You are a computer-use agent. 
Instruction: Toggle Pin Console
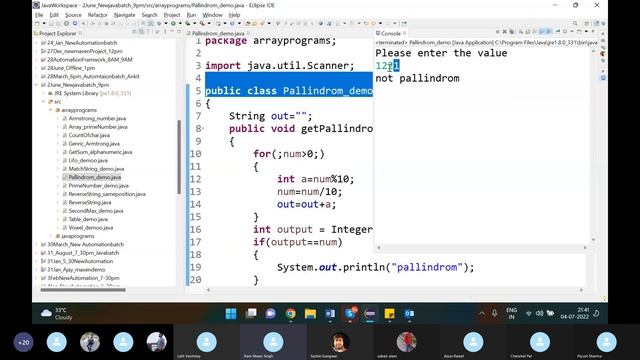click(x=558, y=31)
